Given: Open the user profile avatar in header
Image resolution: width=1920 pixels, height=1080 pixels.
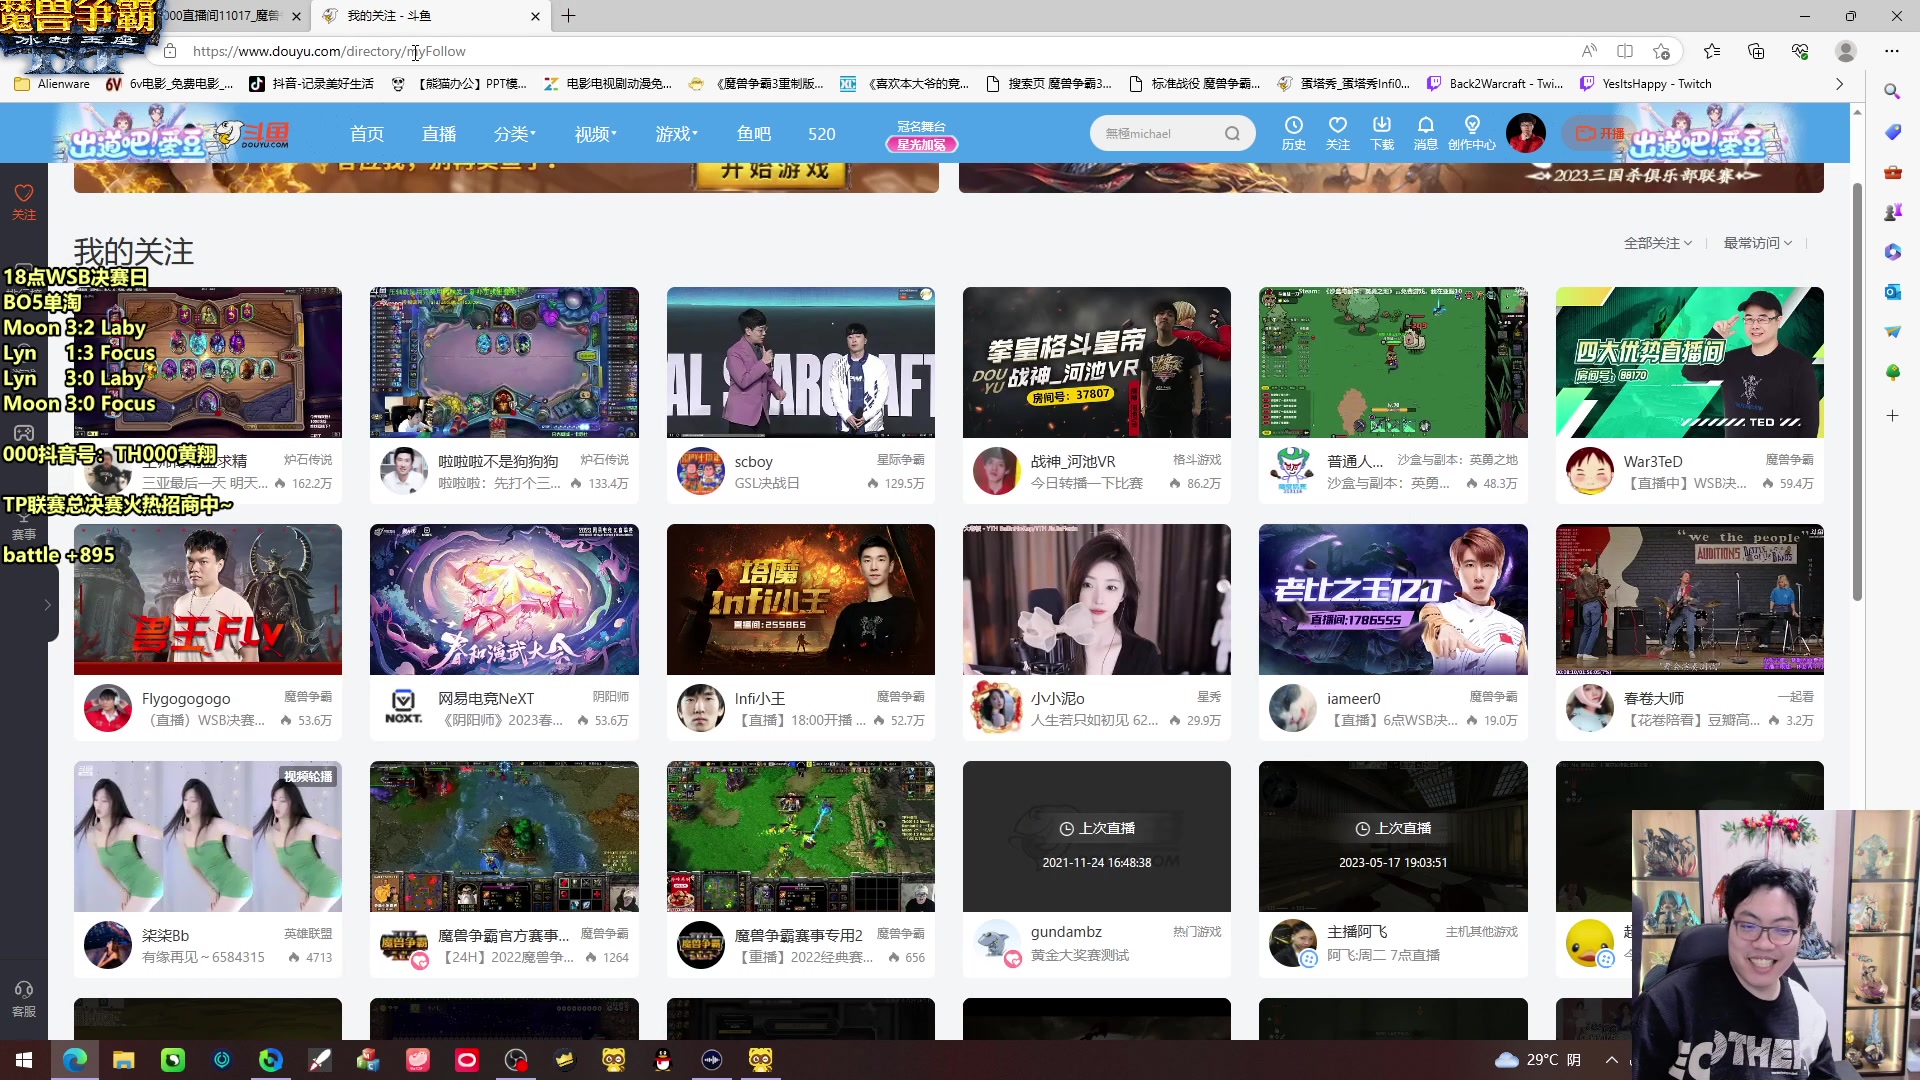Looking at the screenshot, I should (1526, 133).
